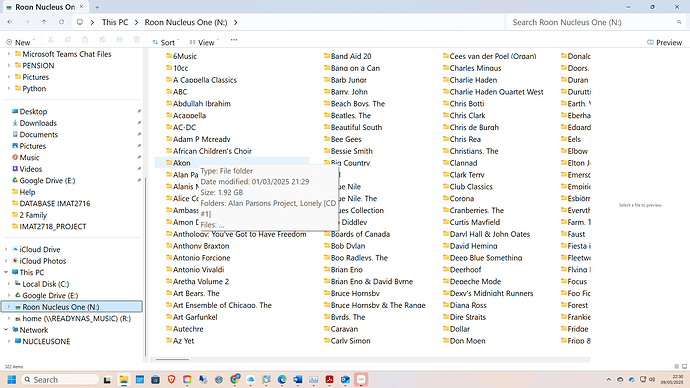Open a new File Explorer tab
This screenshot has width=690, height=388.
(x=97, y=7)
